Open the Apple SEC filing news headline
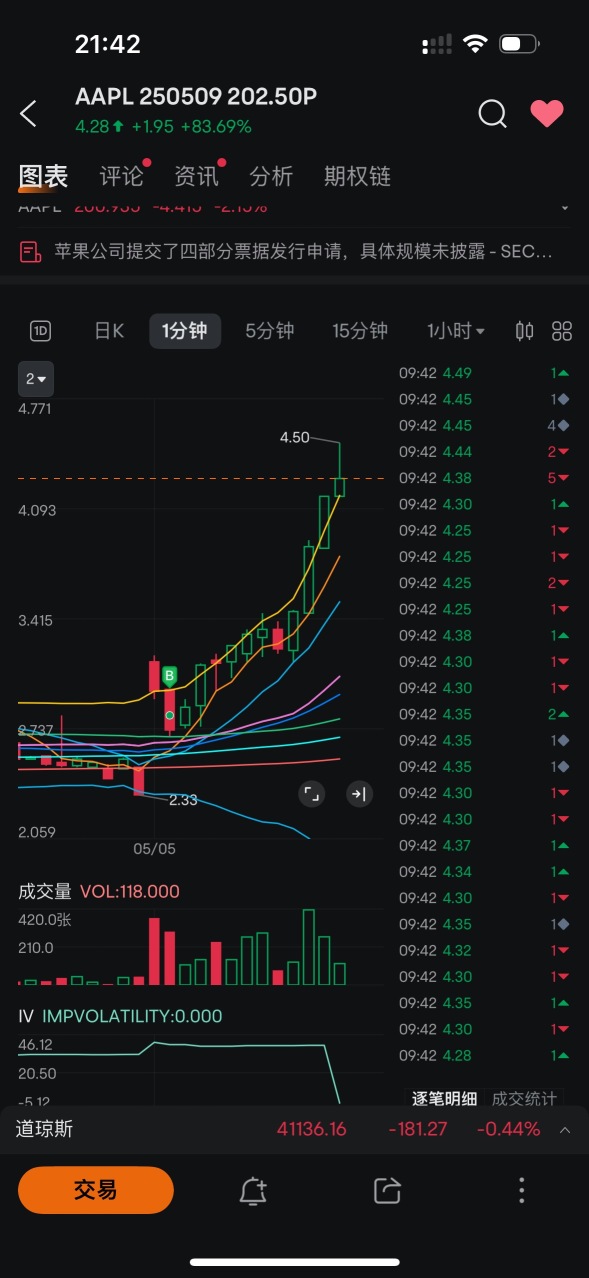 point(303,251)
